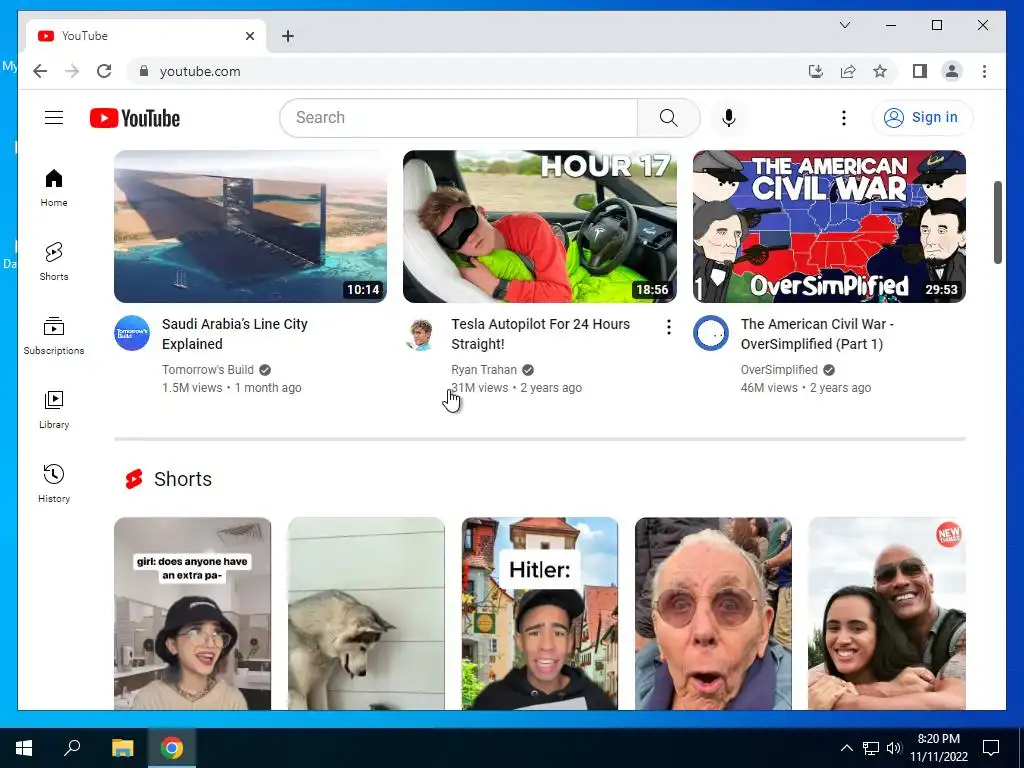Open Chrome three-dot menu
Viewport: 1024px width, 768px height.
(x=984, y=71)
